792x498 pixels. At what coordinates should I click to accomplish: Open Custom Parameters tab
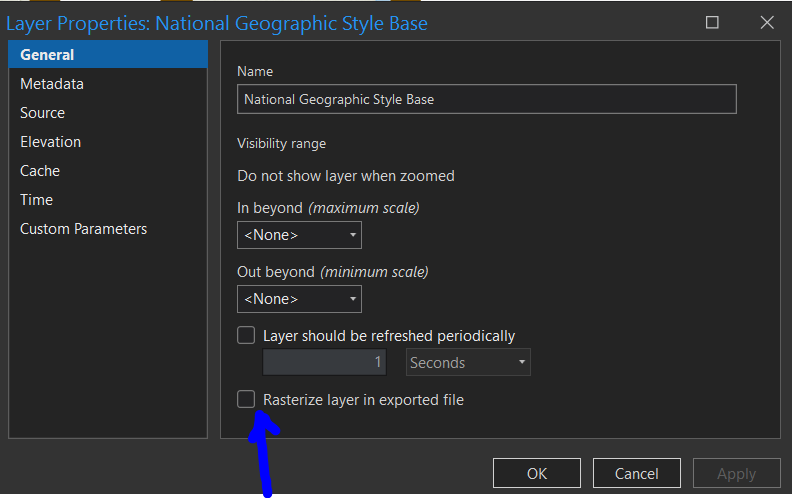click(x=83, y=229)
